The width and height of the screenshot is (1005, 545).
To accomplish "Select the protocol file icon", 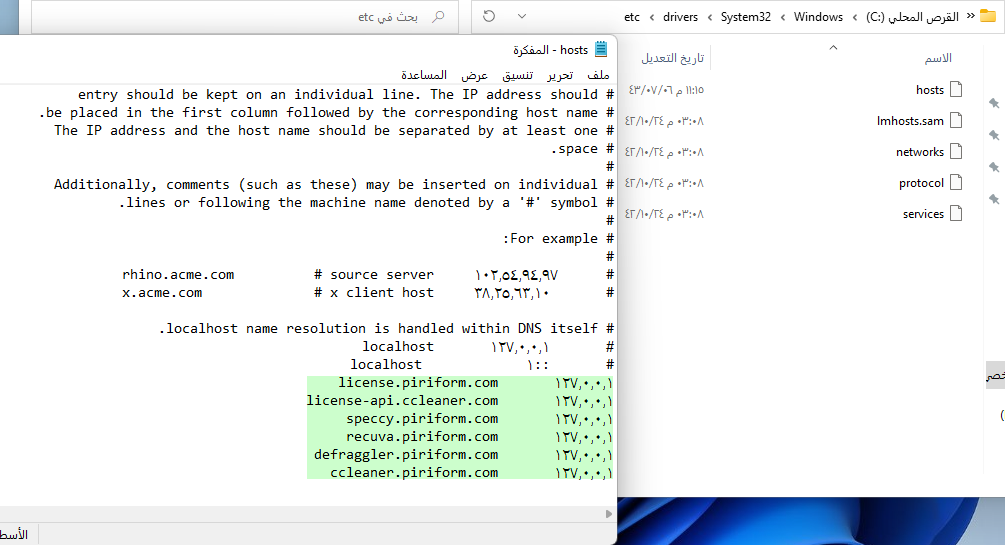I will coord(956,182).
